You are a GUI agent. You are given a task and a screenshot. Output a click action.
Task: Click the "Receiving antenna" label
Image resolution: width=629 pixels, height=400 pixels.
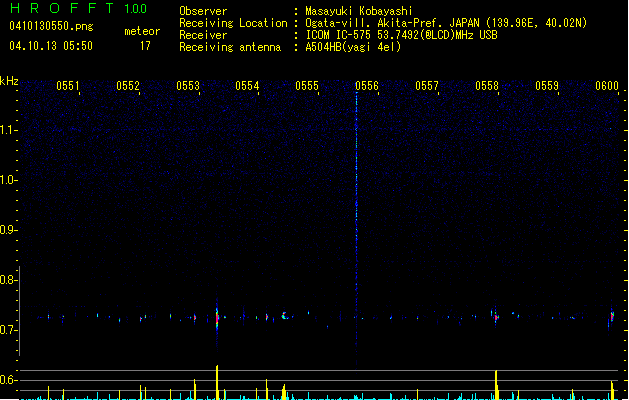click(230, 47)
